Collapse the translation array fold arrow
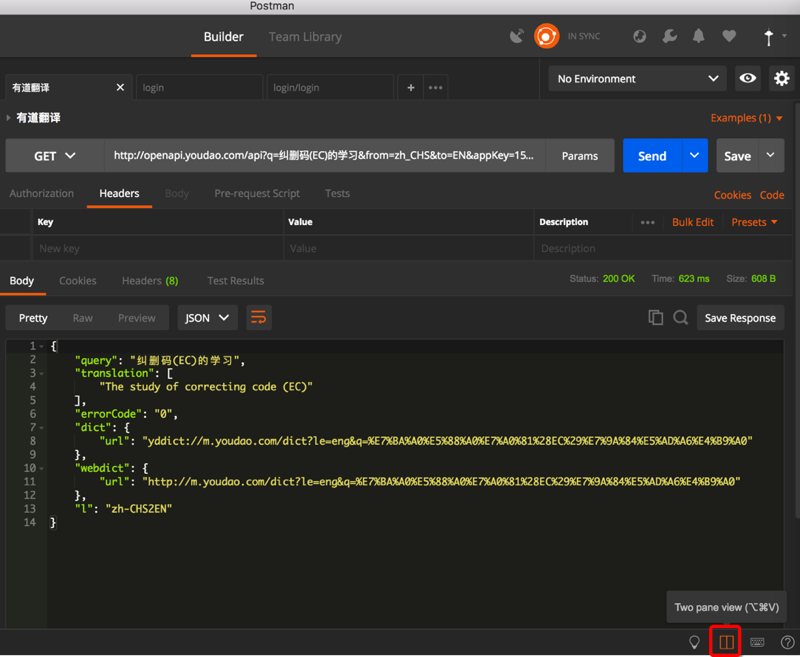800x657 pixels. [41, 374]
